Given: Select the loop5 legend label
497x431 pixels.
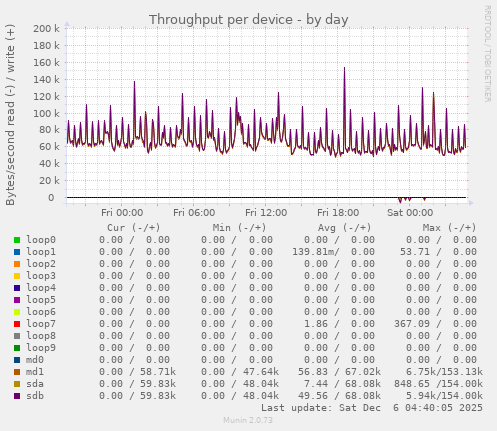Looking at the screenshot, I should pyautogui.click(x=41, y=300).
